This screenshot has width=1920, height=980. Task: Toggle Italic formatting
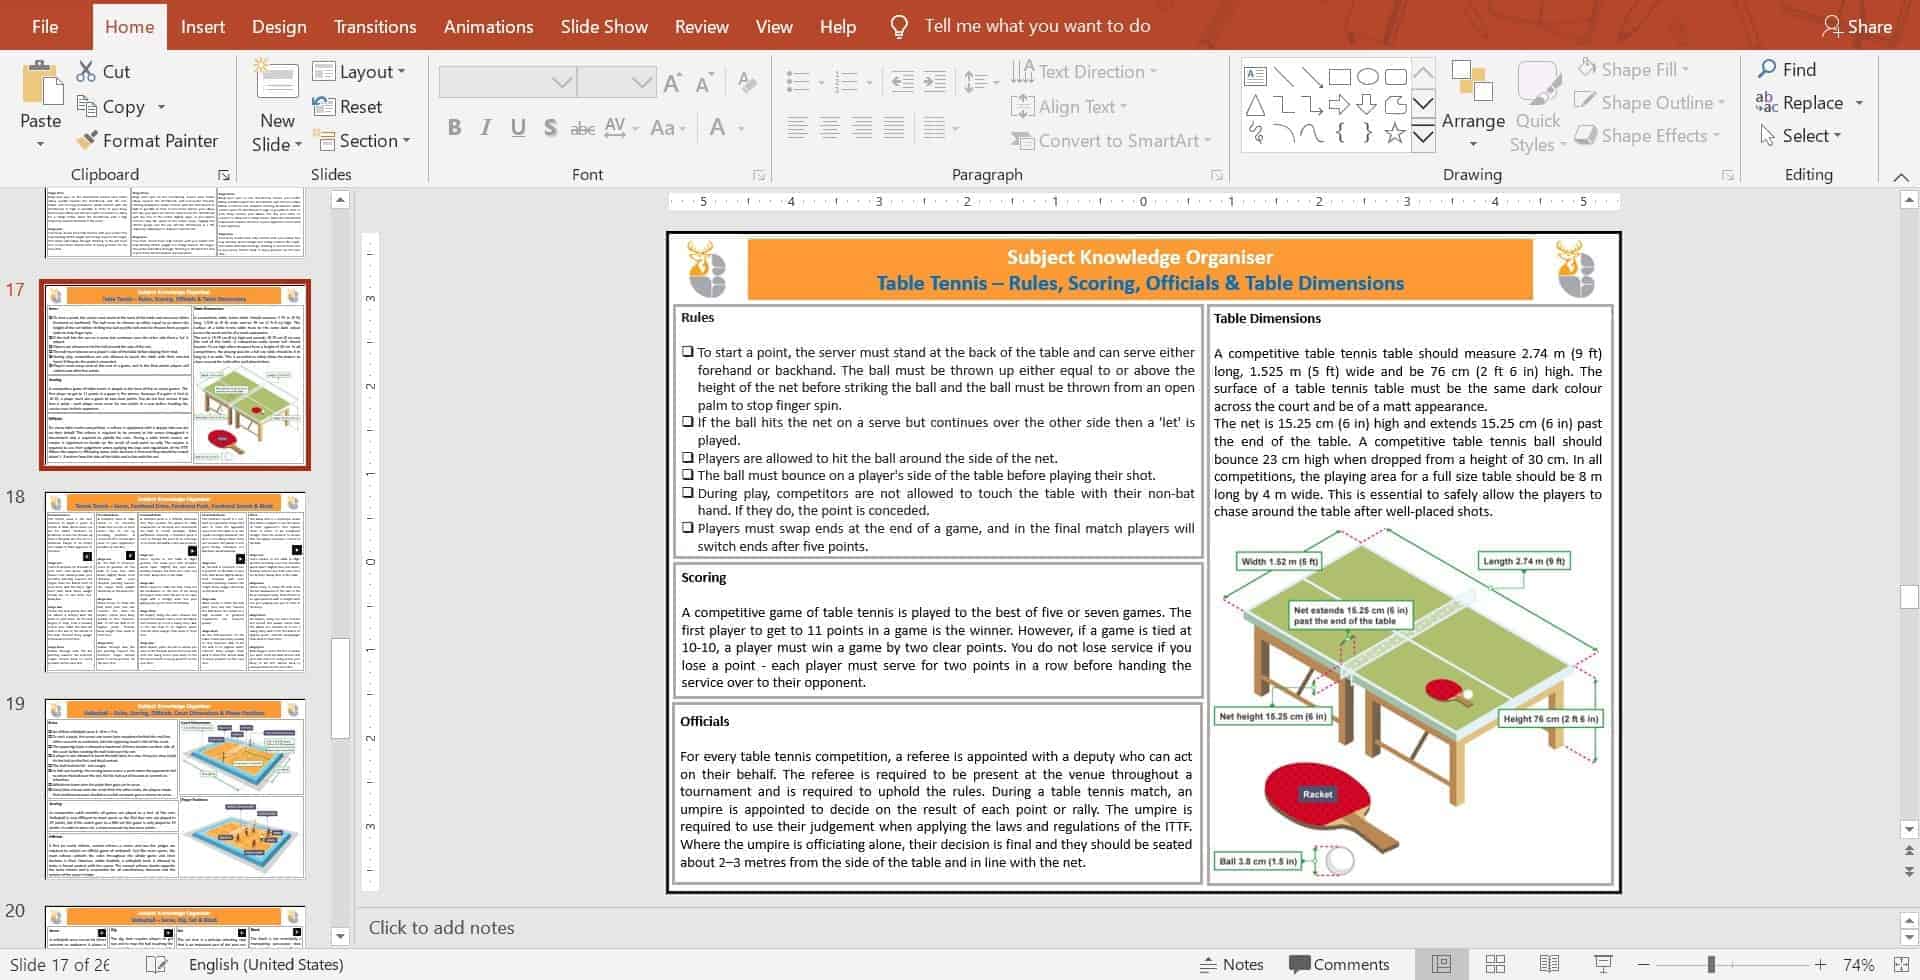click(x=486, y=128)
